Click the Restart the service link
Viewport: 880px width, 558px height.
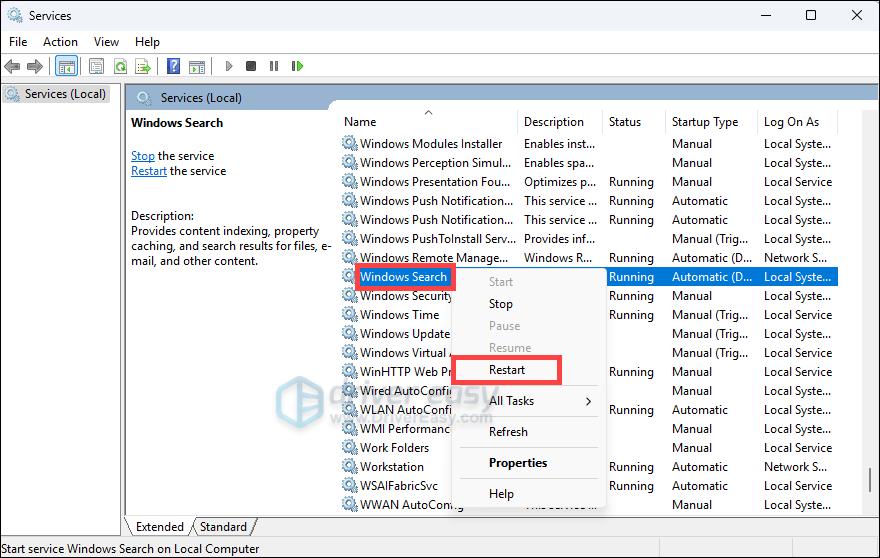coord(149,171)
